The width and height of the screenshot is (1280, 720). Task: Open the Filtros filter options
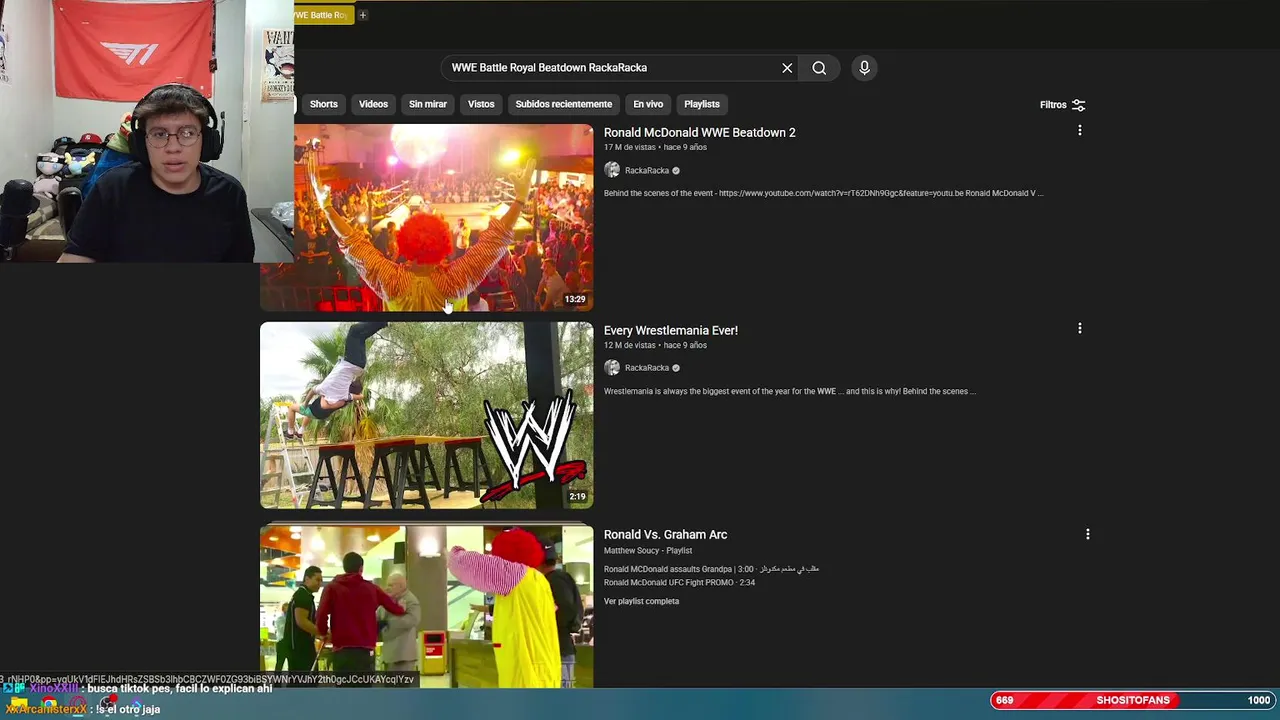click(1062, 105)
